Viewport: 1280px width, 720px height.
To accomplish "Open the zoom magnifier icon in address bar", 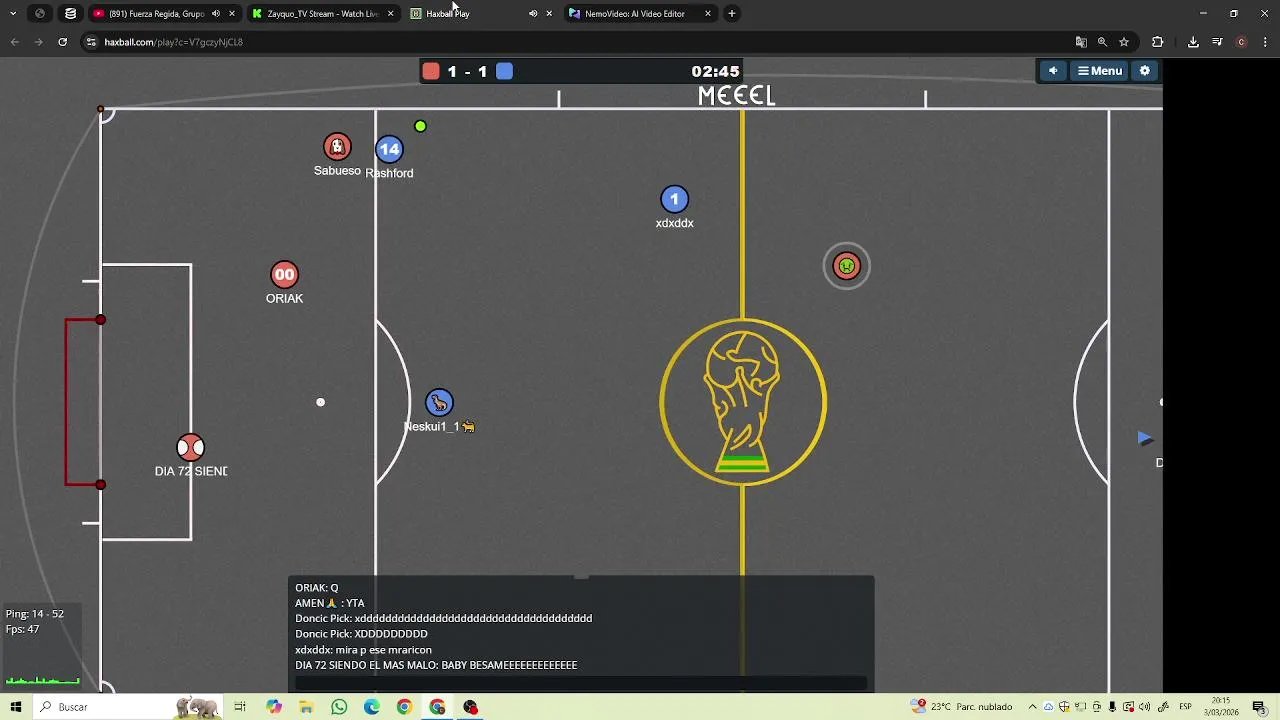I will pyautogui.click(x=1102, y=42).
